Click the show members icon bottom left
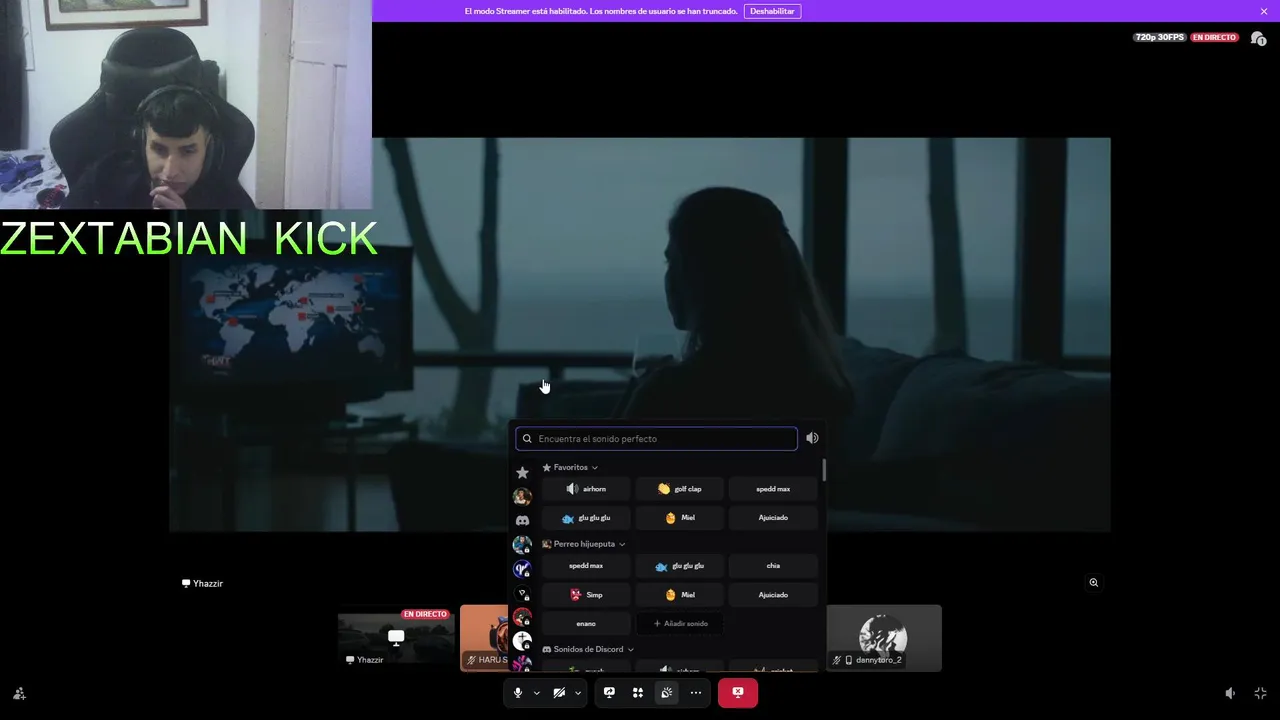Viewport: 1280px width, 720px height. [x=19, y=693]
